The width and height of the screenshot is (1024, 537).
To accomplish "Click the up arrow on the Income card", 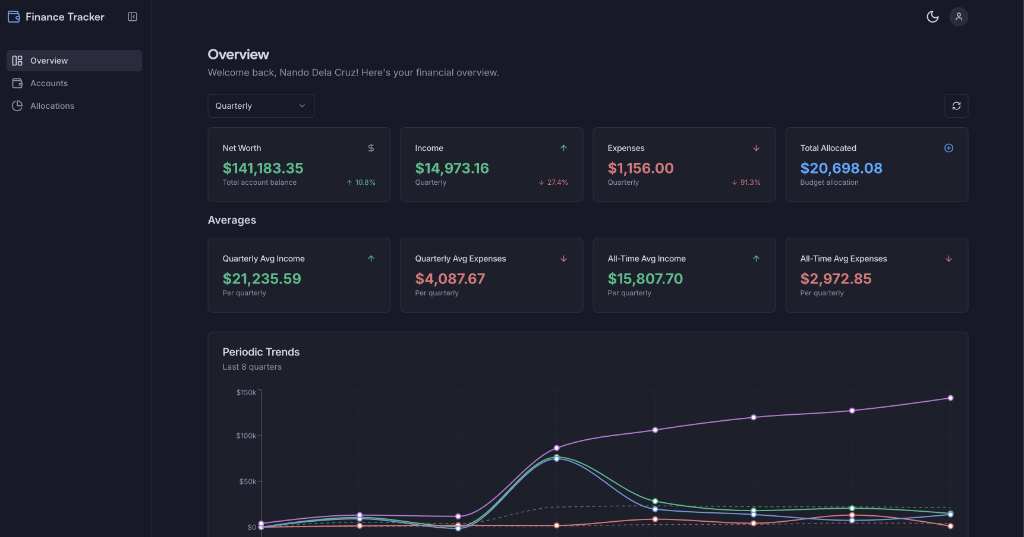I will pos(564,148).
